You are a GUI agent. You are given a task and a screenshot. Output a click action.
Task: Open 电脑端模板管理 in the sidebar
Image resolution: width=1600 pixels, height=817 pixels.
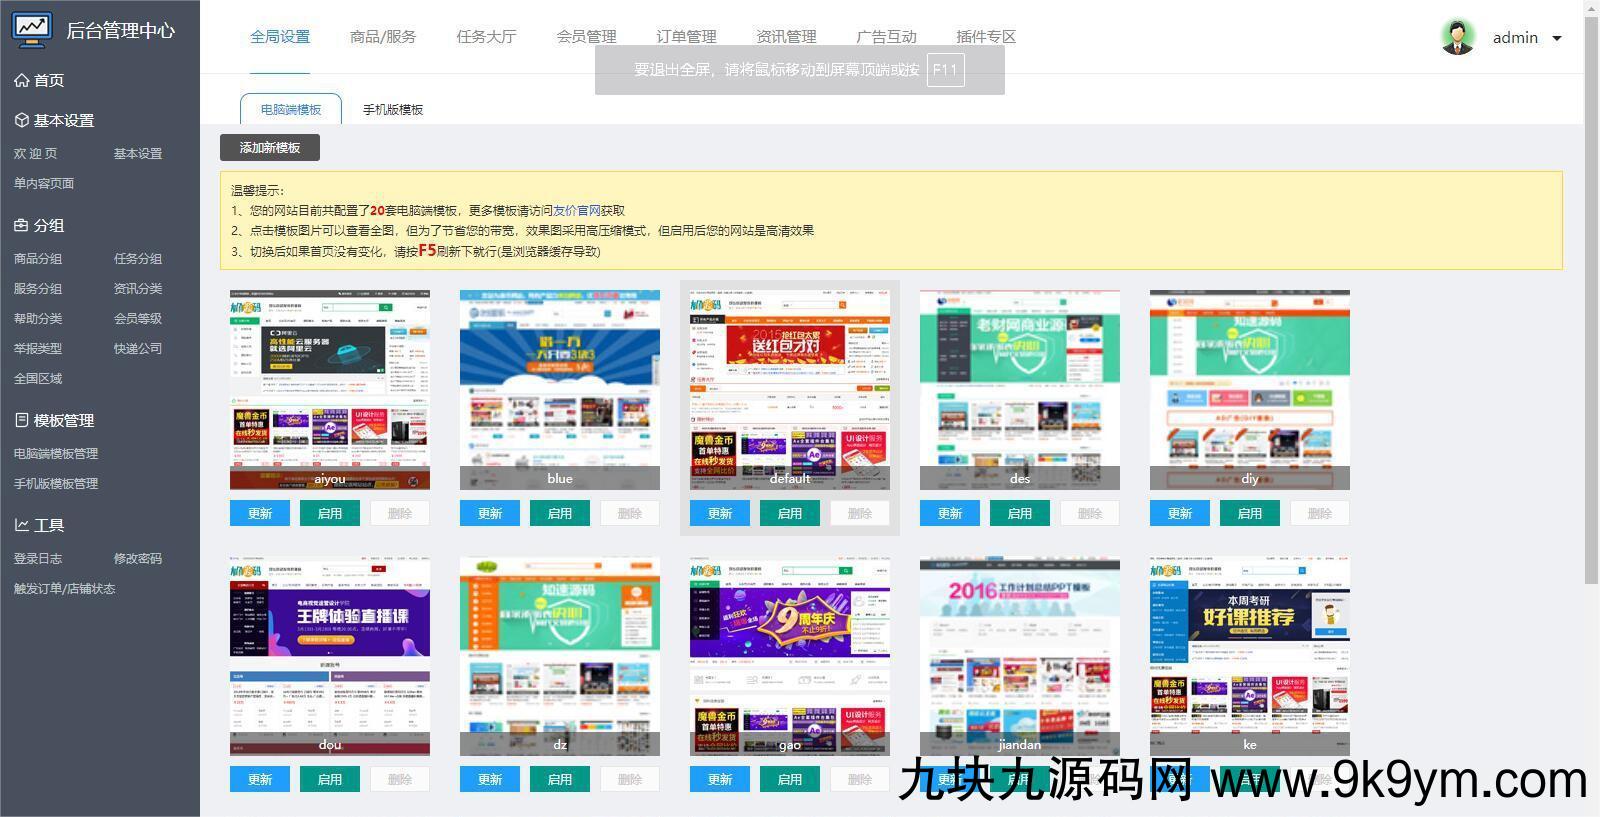(x=56, y=453)
